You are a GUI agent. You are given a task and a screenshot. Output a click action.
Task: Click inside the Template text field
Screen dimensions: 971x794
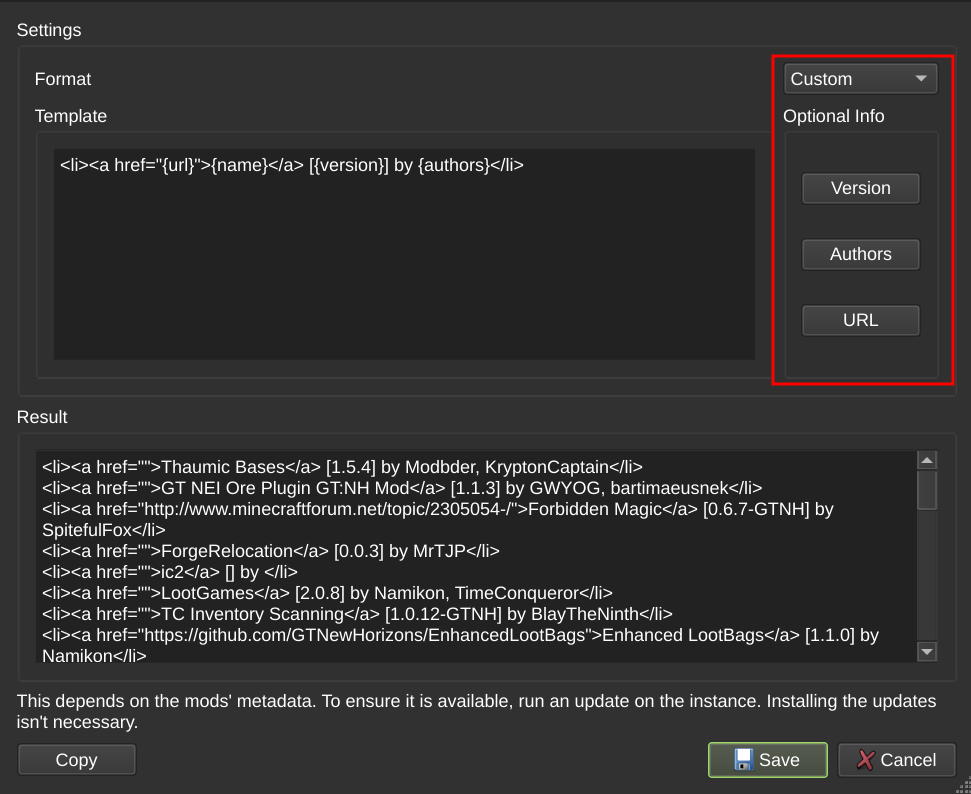400,250
